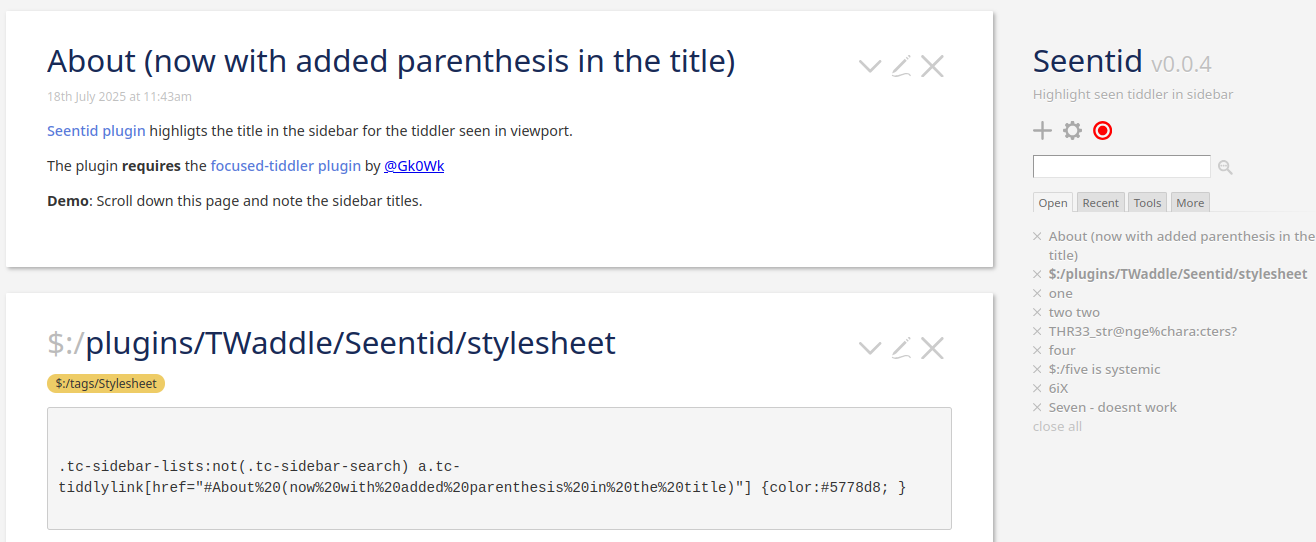Edit the stylesheet tiddler with pencil icon
The width and height of the screenshot is (1316, 542).
coord(901,349)
